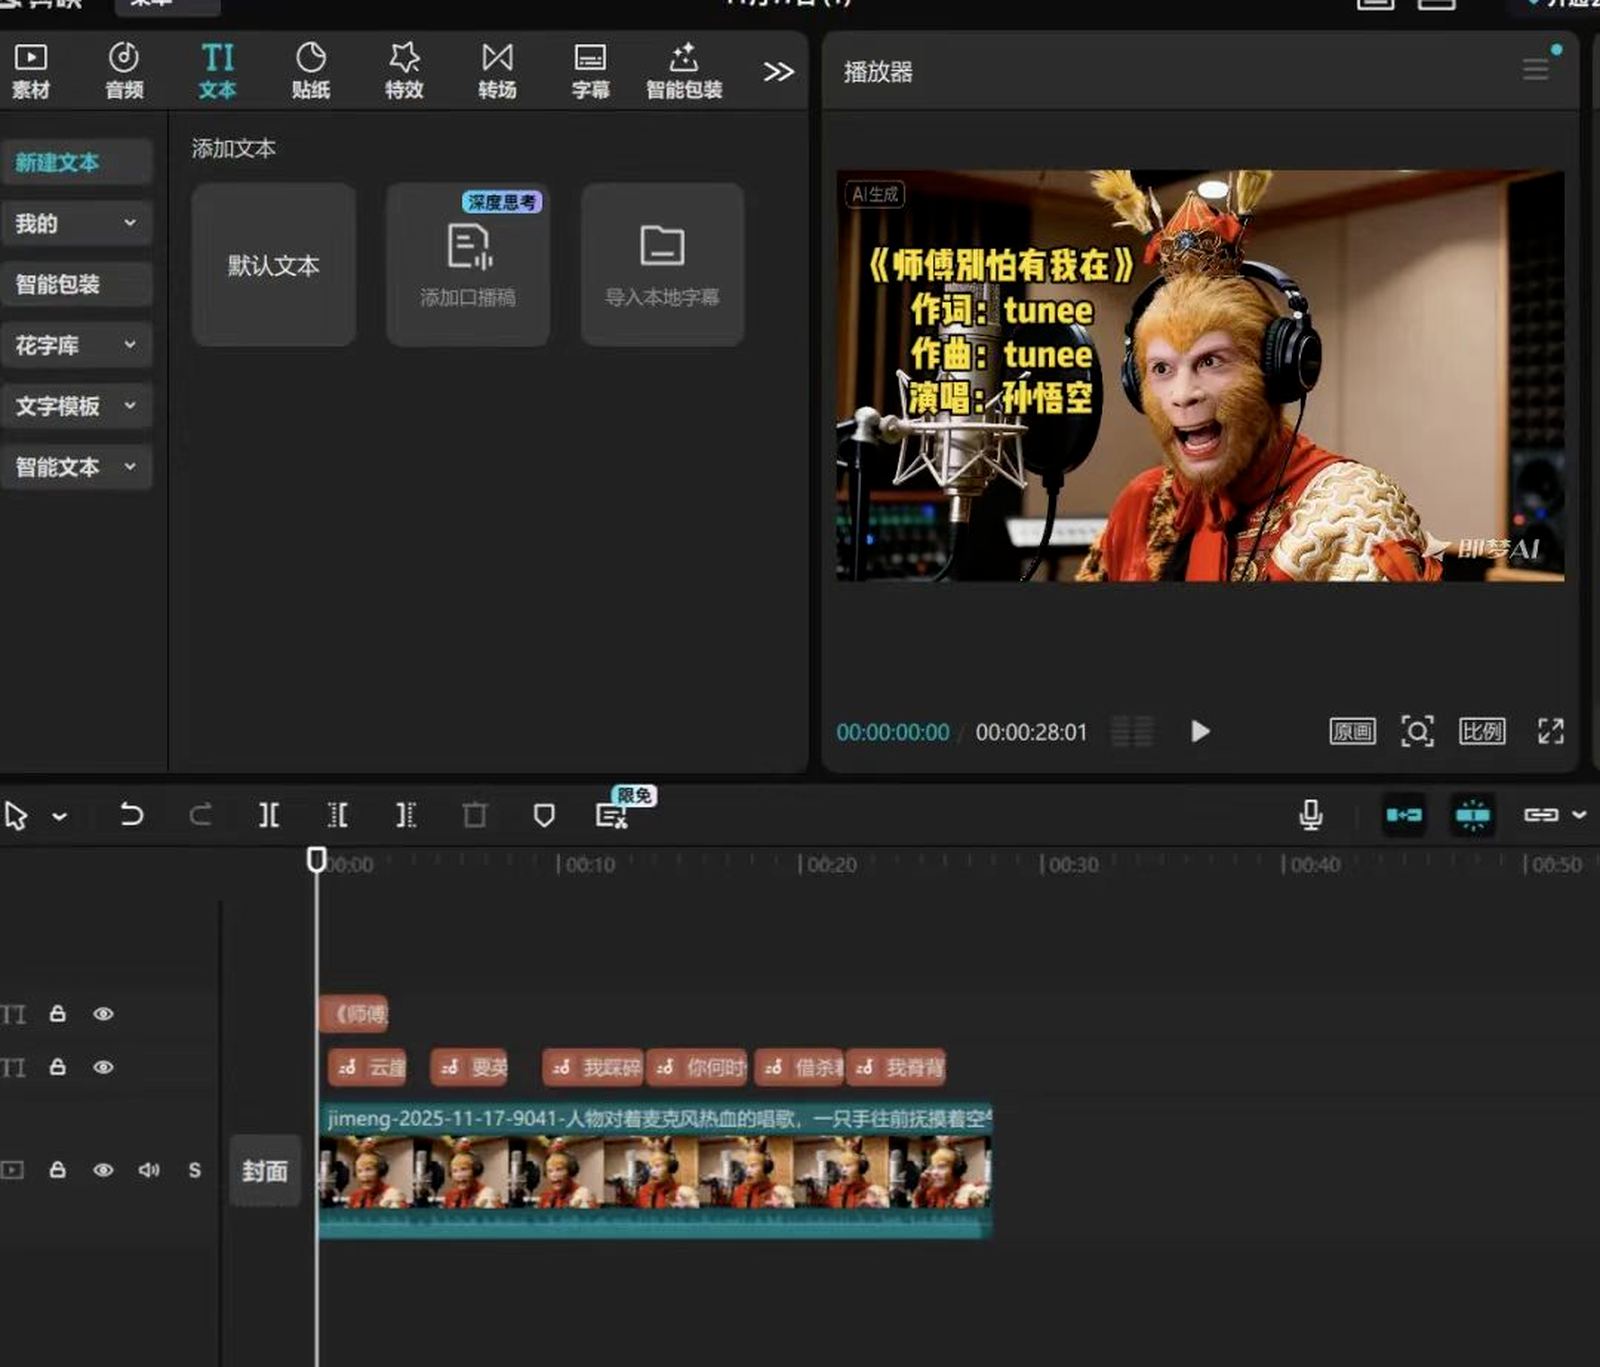Open the 转场 transitions panel
The width and height of the screenshot is (1600, 1367).
[x=497, y=70]
